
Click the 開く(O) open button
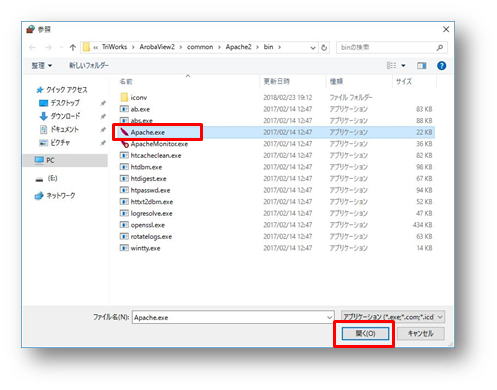tap(365, 333)
